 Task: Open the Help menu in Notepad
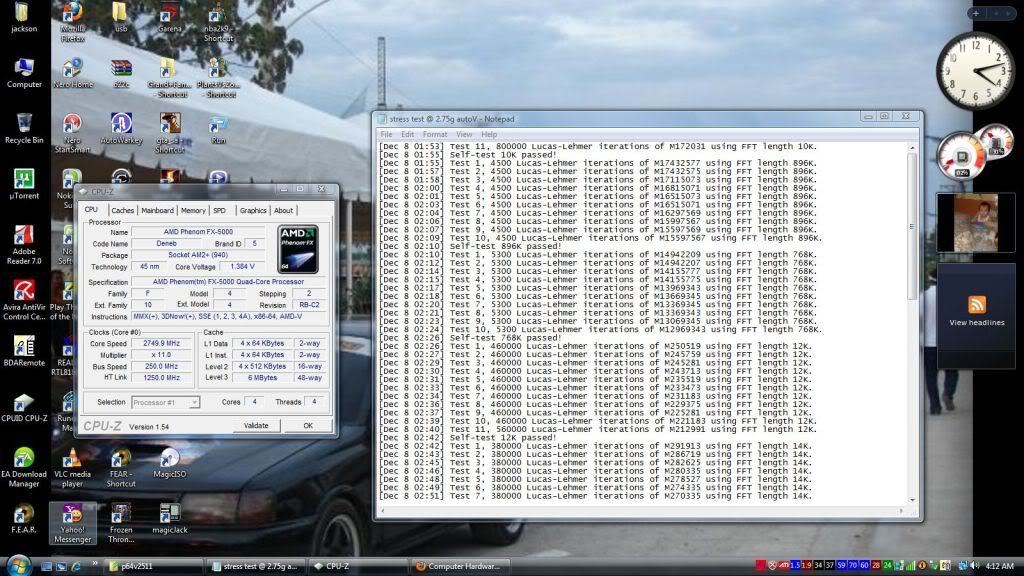click(489, 135)
